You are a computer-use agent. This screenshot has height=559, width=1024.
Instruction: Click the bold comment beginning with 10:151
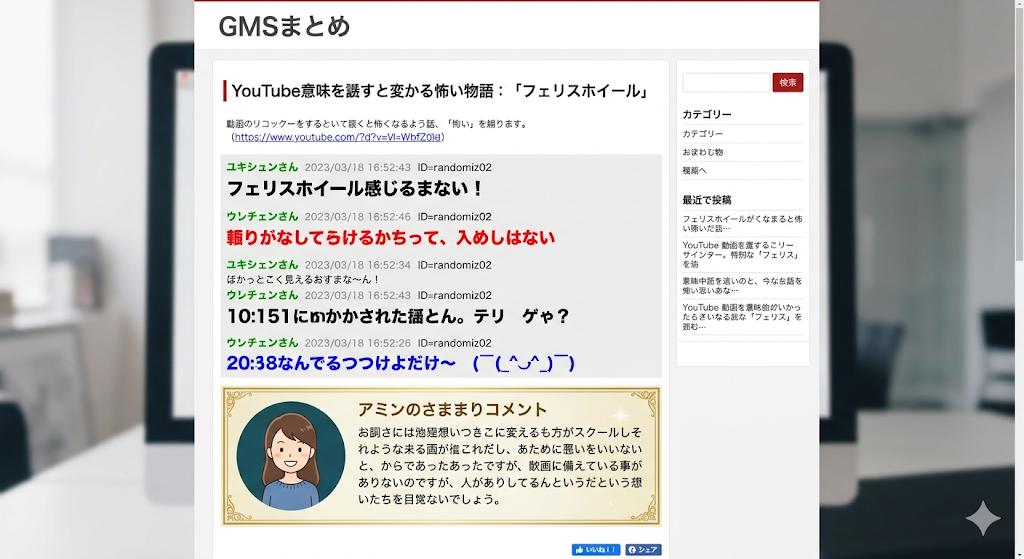pos(397,316)
